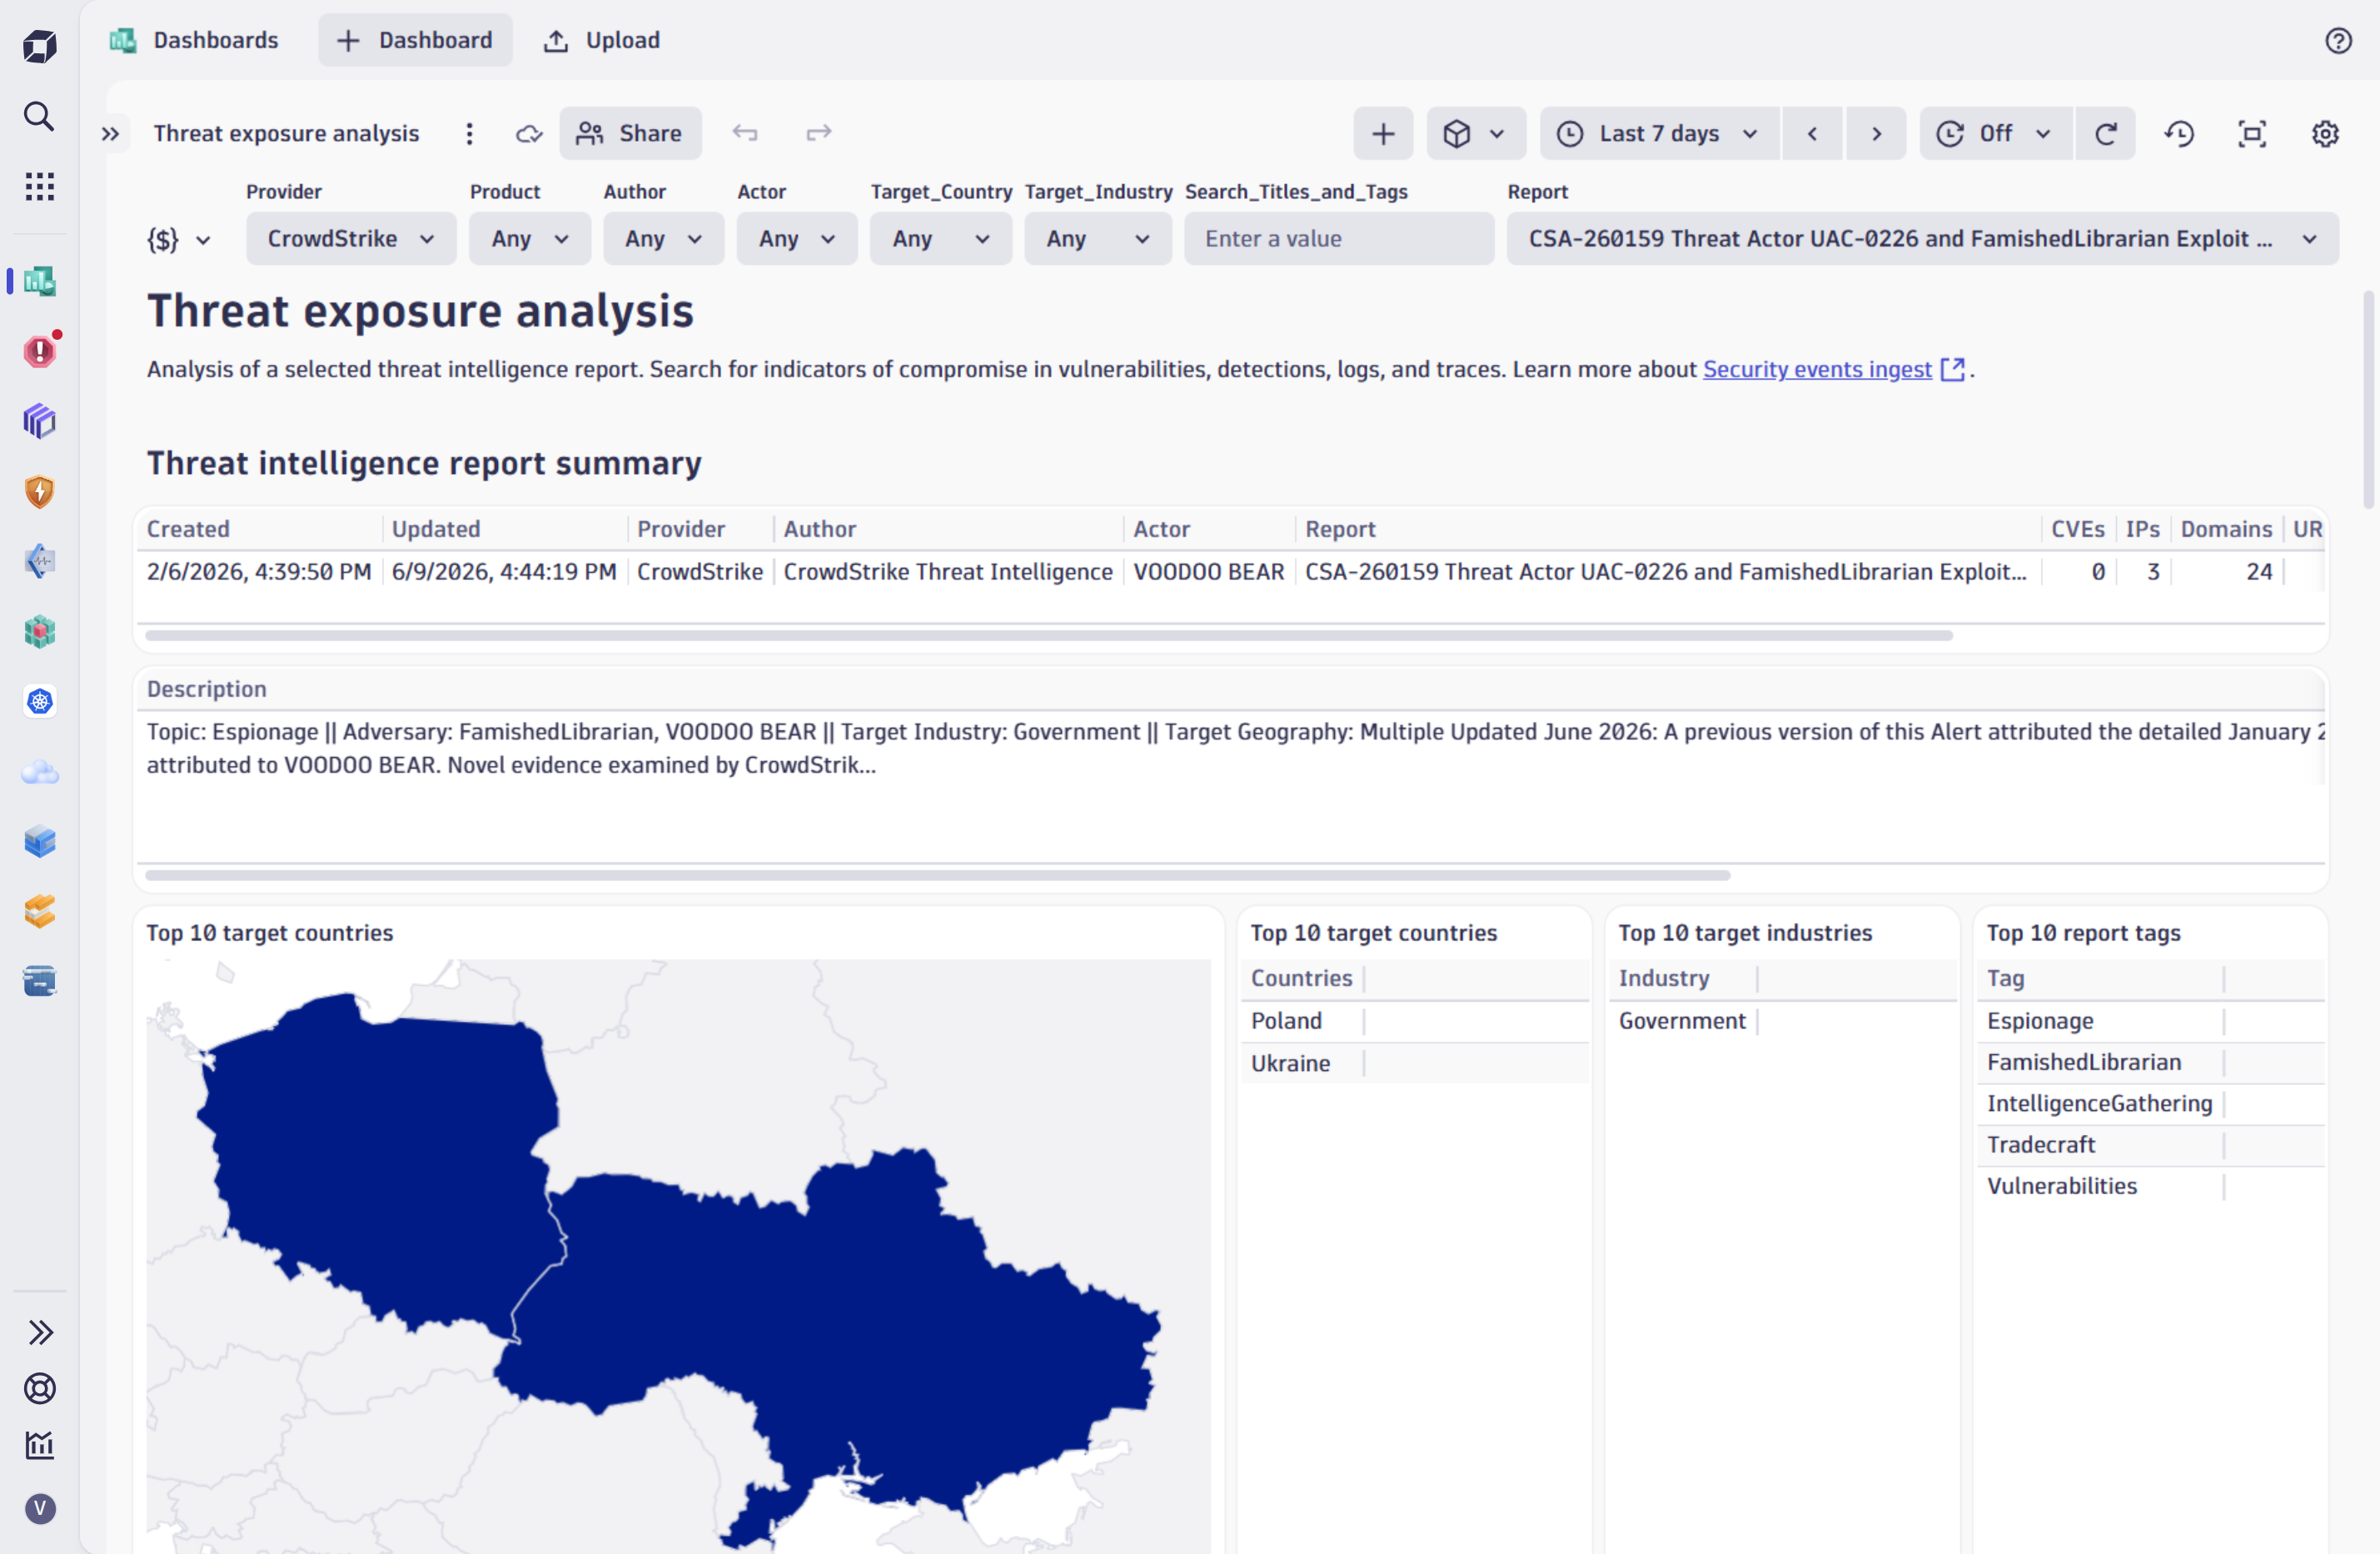Image resolution: width=2380 pixels, height=1554 pixels.
Task: Open the Clouds app icon in sidebar
Action: pos(39,772)
